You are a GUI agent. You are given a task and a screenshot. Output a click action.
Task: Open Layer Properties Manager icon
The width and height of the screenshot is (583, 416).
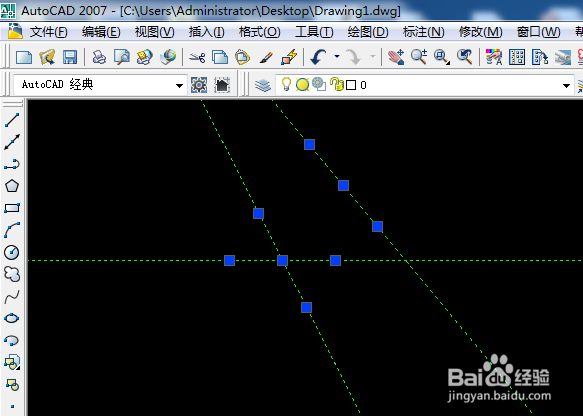(263, 85)
